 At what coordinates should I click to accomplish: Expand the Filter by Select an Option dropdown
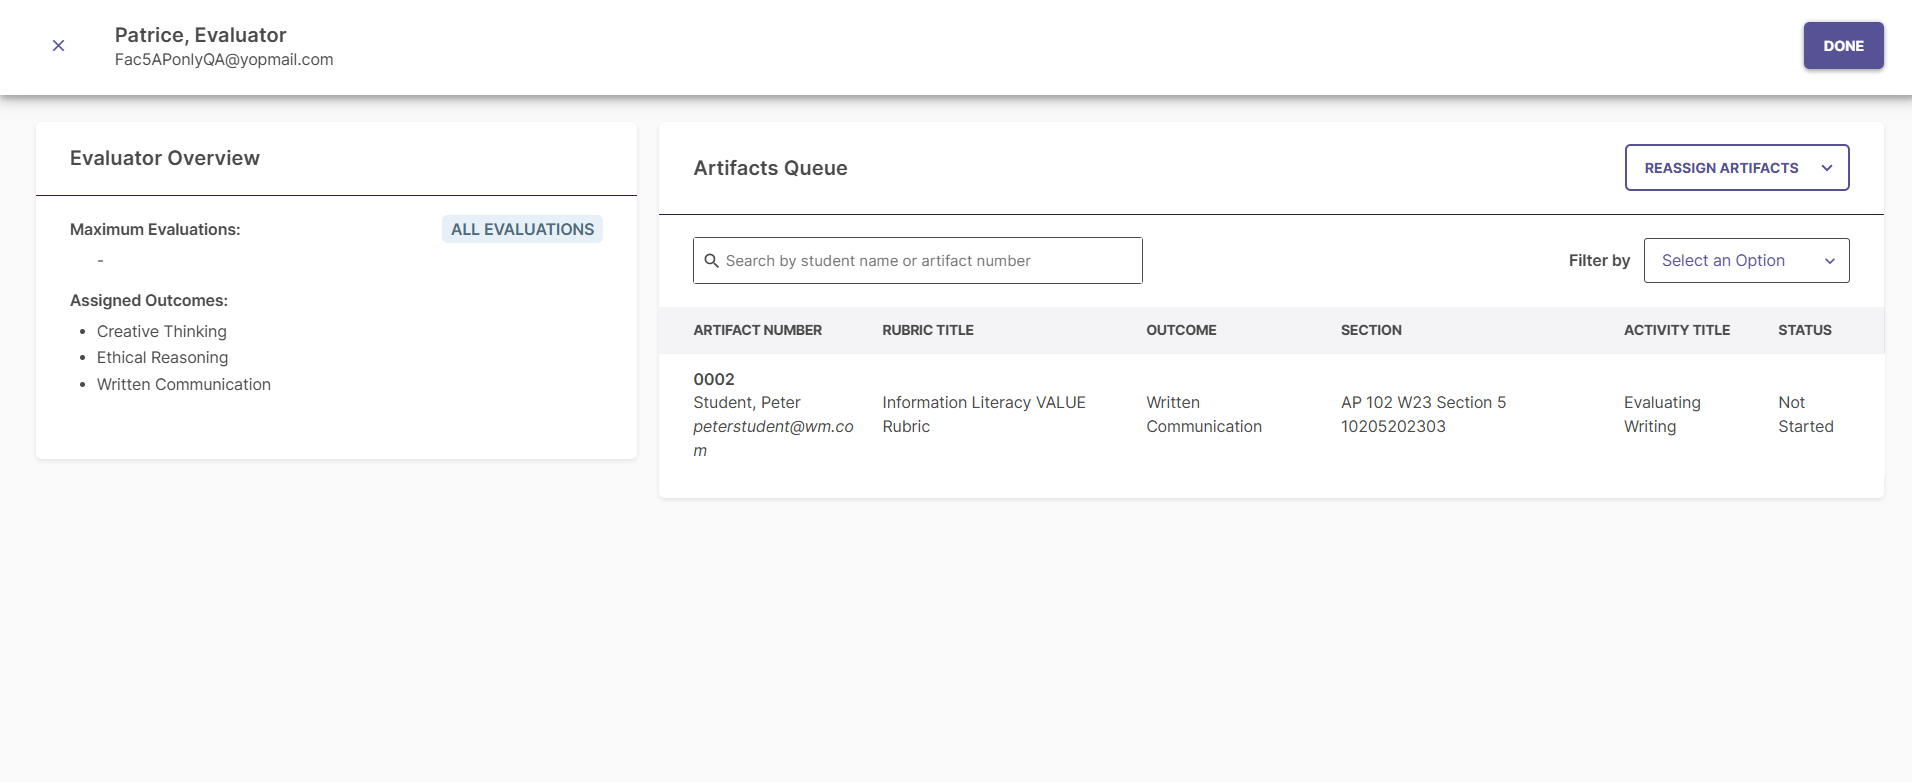pos(1746,261)
